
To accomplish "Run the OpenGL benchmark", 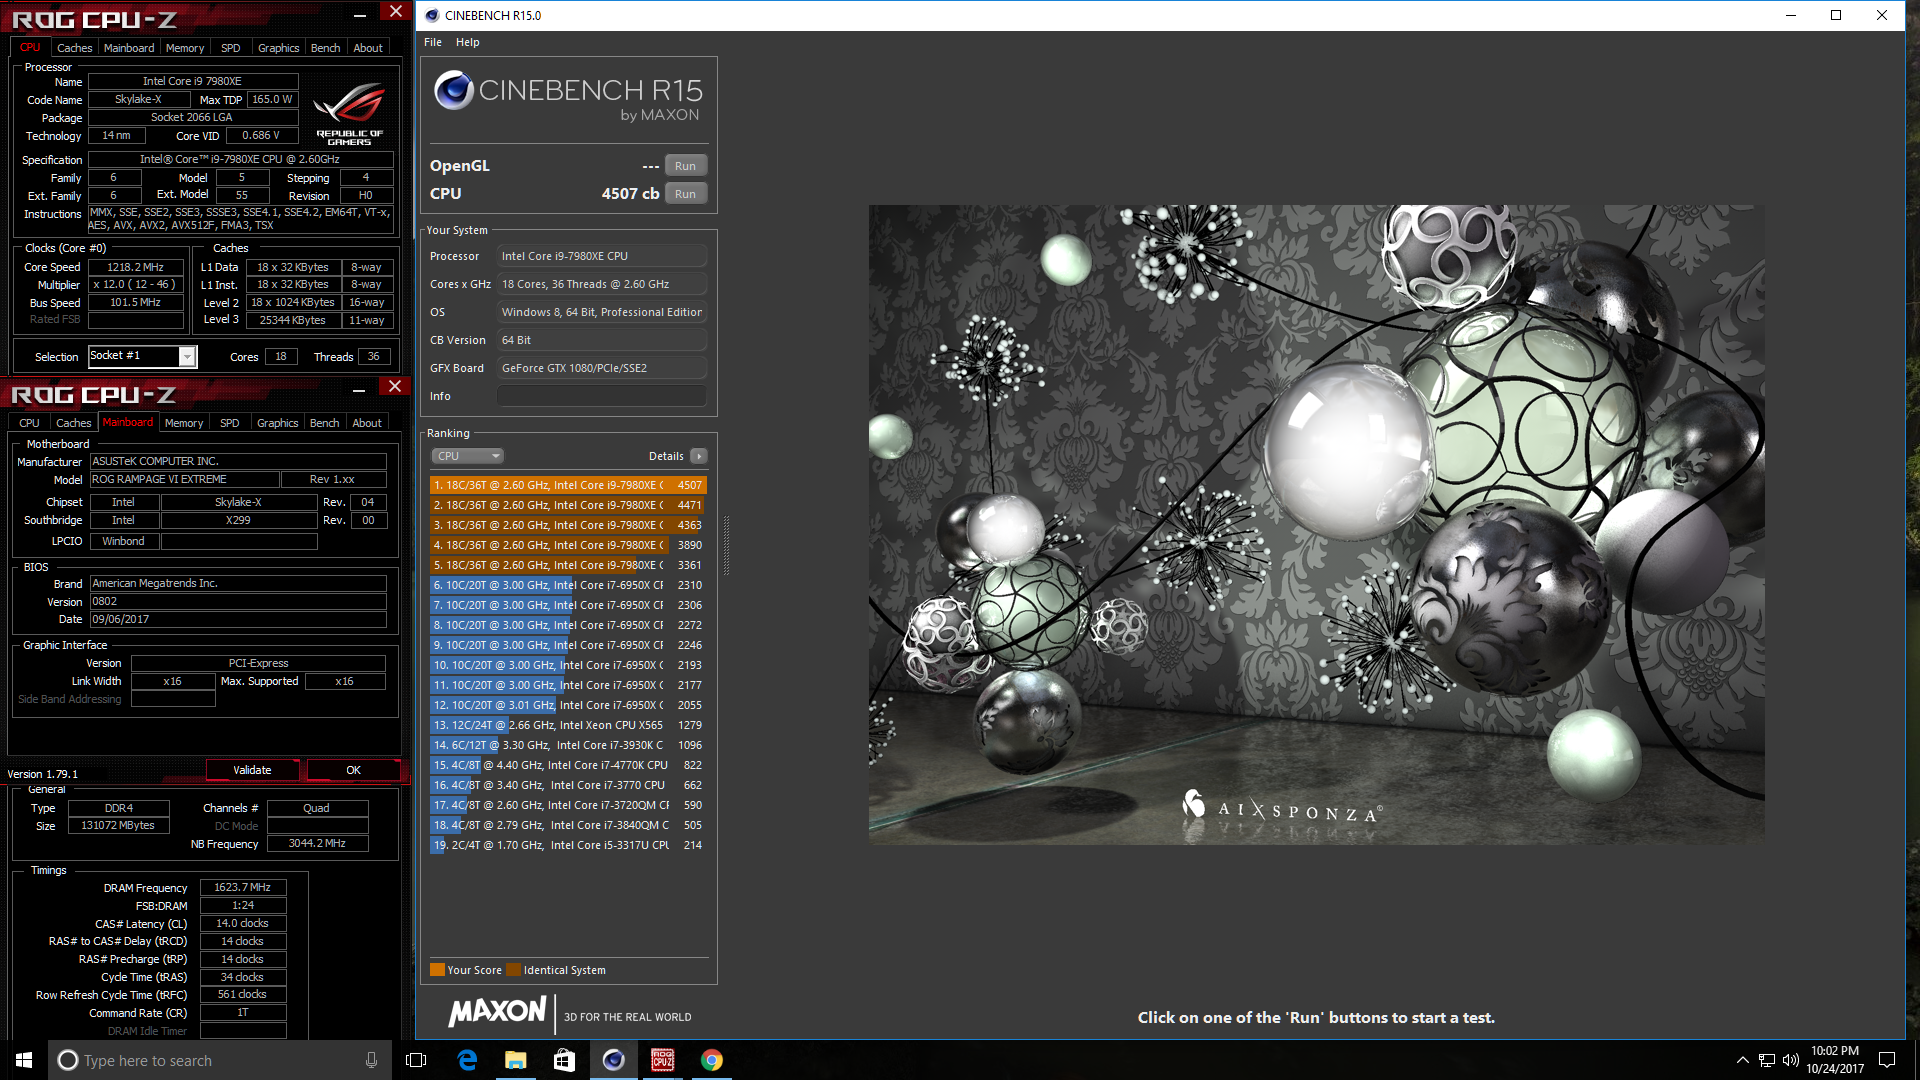I will point(685,166).
